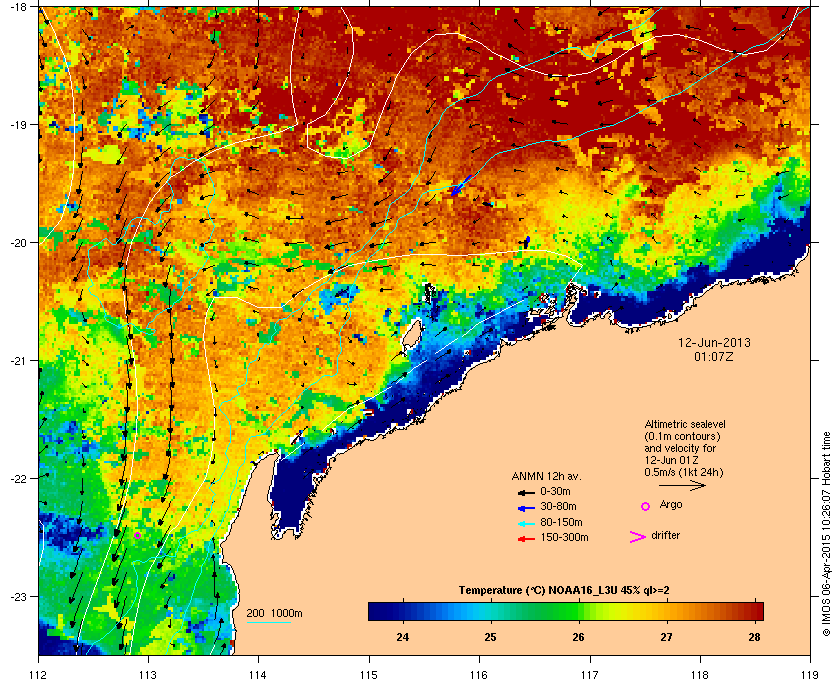Click the 30-80m depth label
Viewport: 840px width, 680px height.
[x=558, y=506]
